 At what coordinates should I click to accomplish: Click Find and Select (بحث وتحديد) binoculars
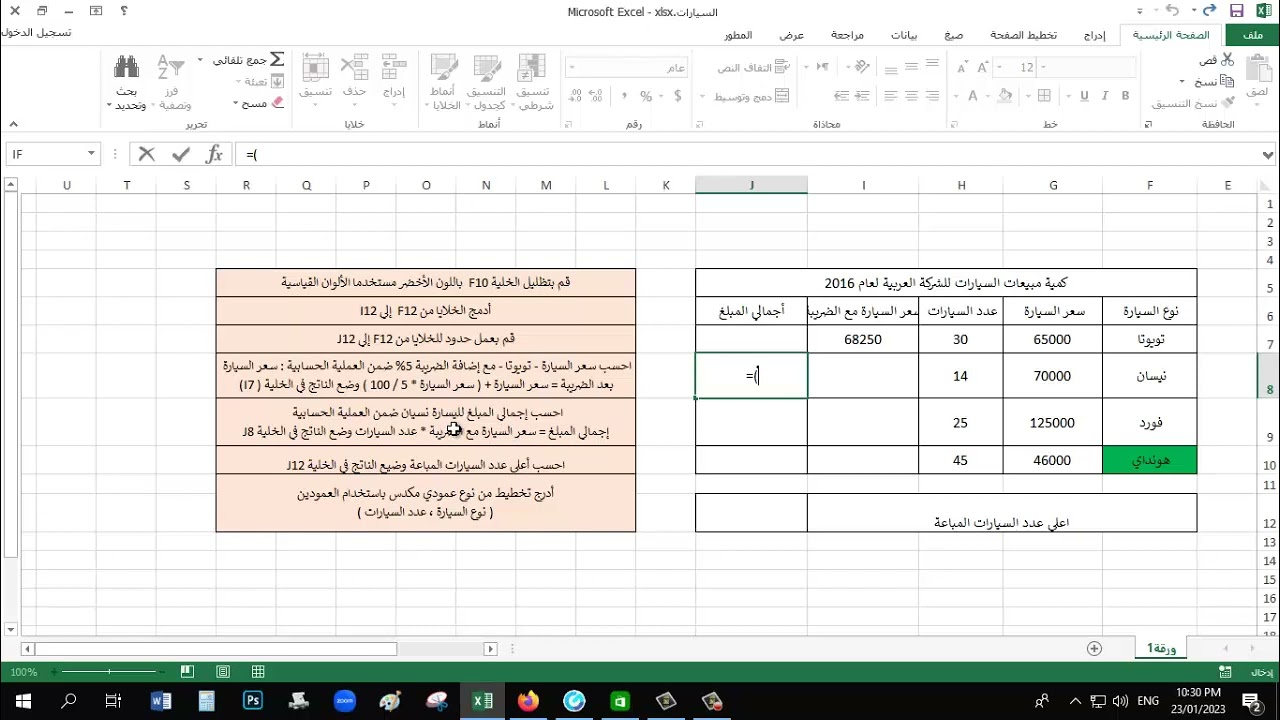(127, 84)
